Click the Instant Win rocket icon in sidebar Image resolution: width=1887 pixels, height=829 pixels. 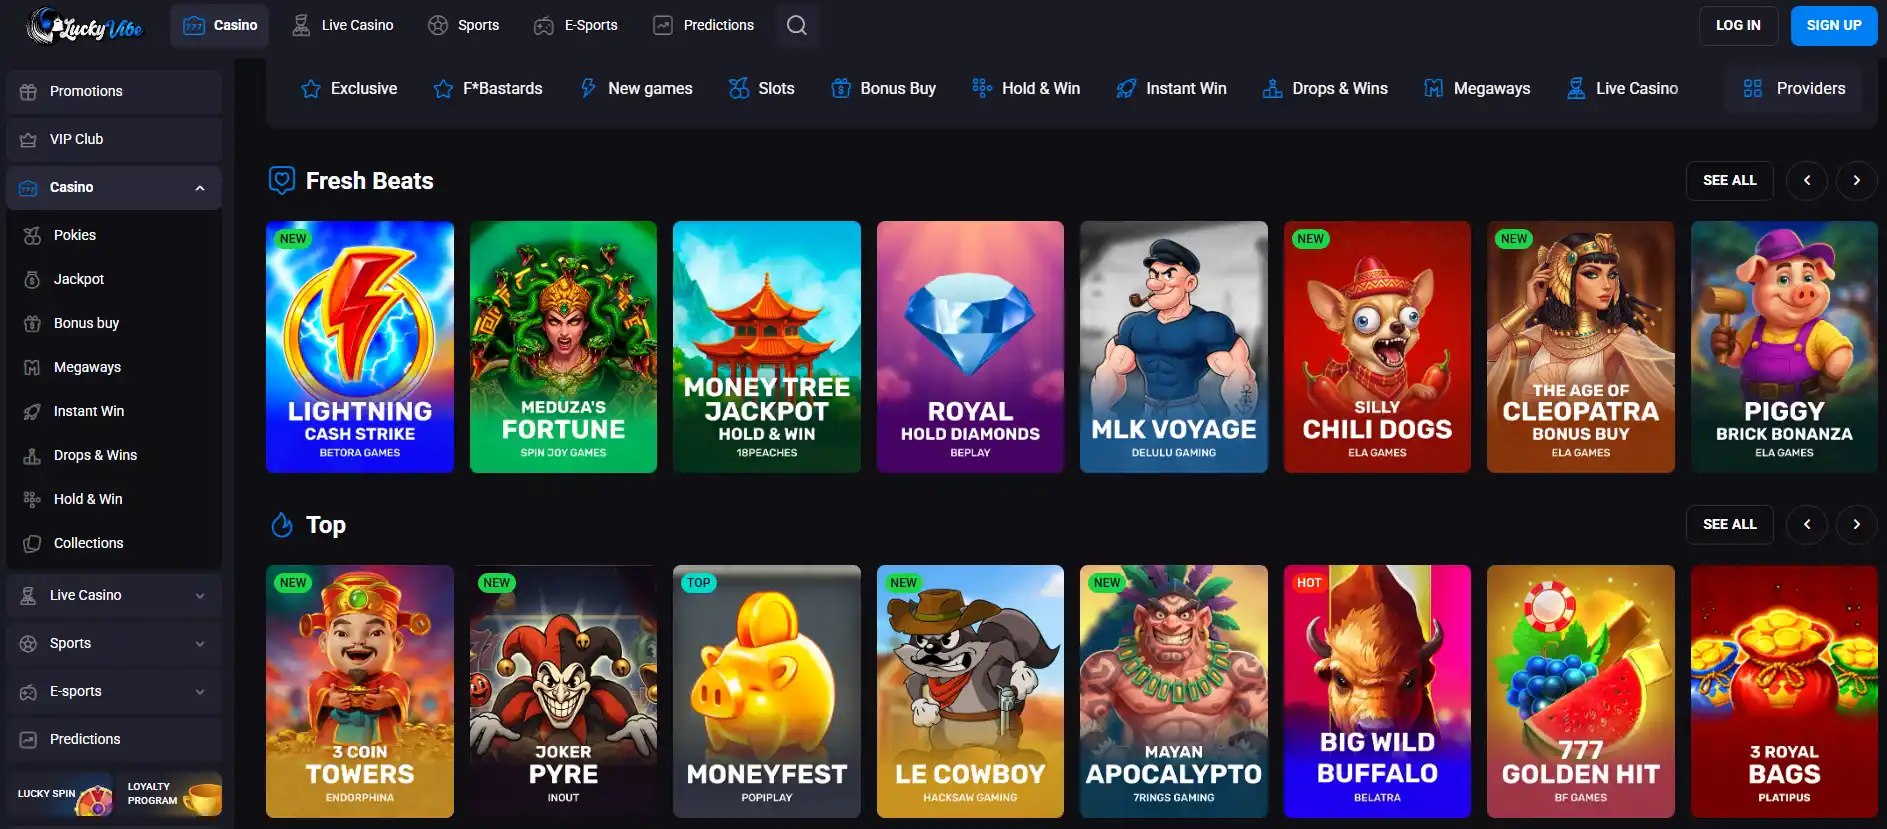(32, 411)
